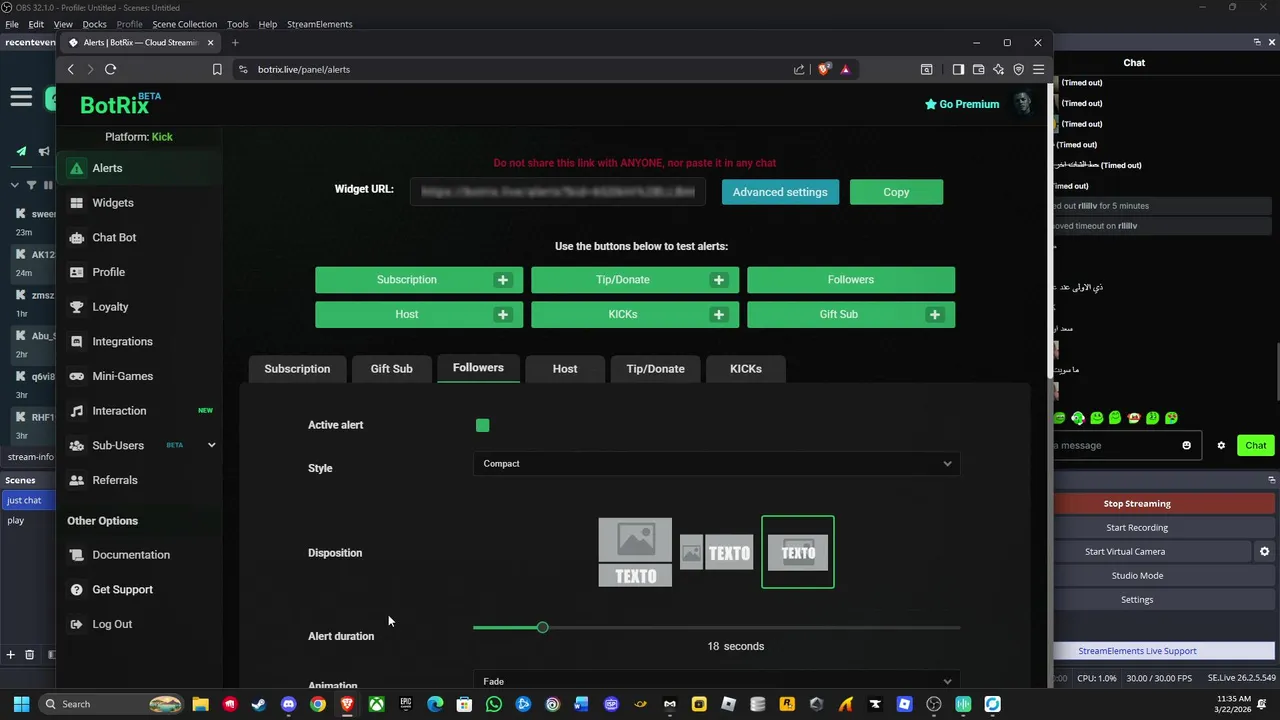Image resolution: width=1280 pixels, height=720 pixels.
Task: Open the Animation Fade dropdown
Action: [717, 681]
